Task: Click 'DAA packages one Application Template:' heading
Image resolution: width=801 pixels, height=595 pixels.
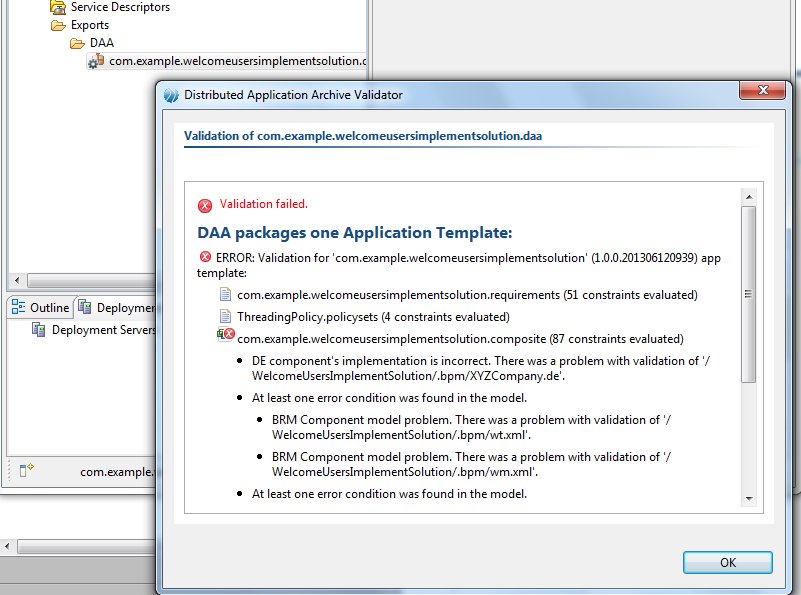Action: click(355, 232)
